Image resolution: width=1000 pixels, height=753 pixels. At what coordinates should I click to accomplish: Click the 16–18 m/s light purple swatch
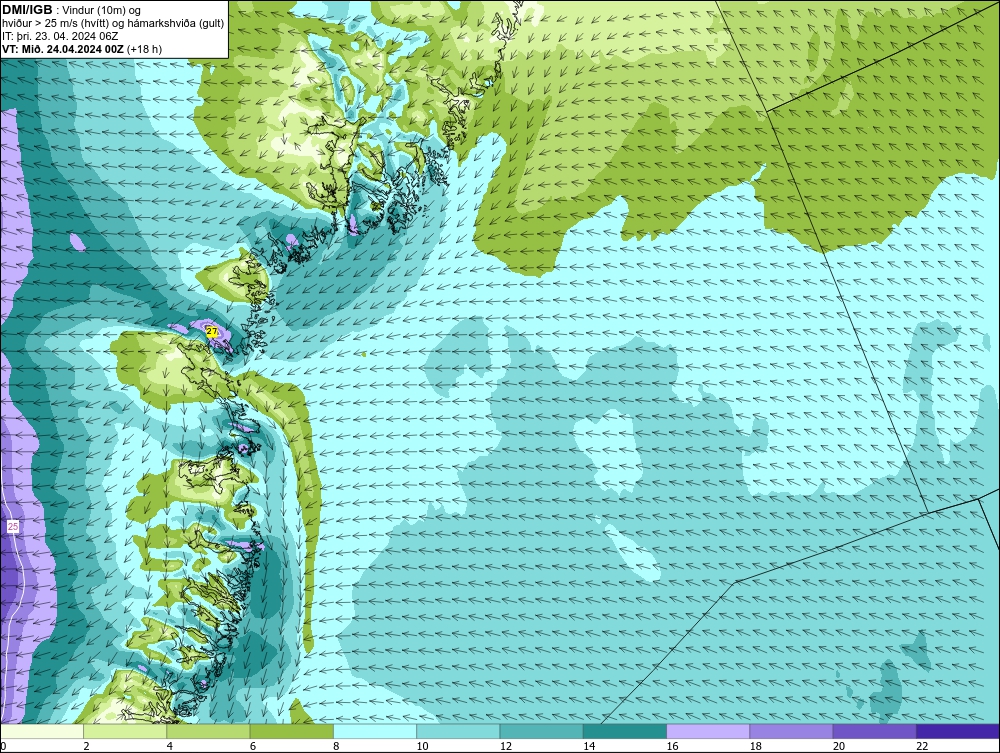click(708, 731)
